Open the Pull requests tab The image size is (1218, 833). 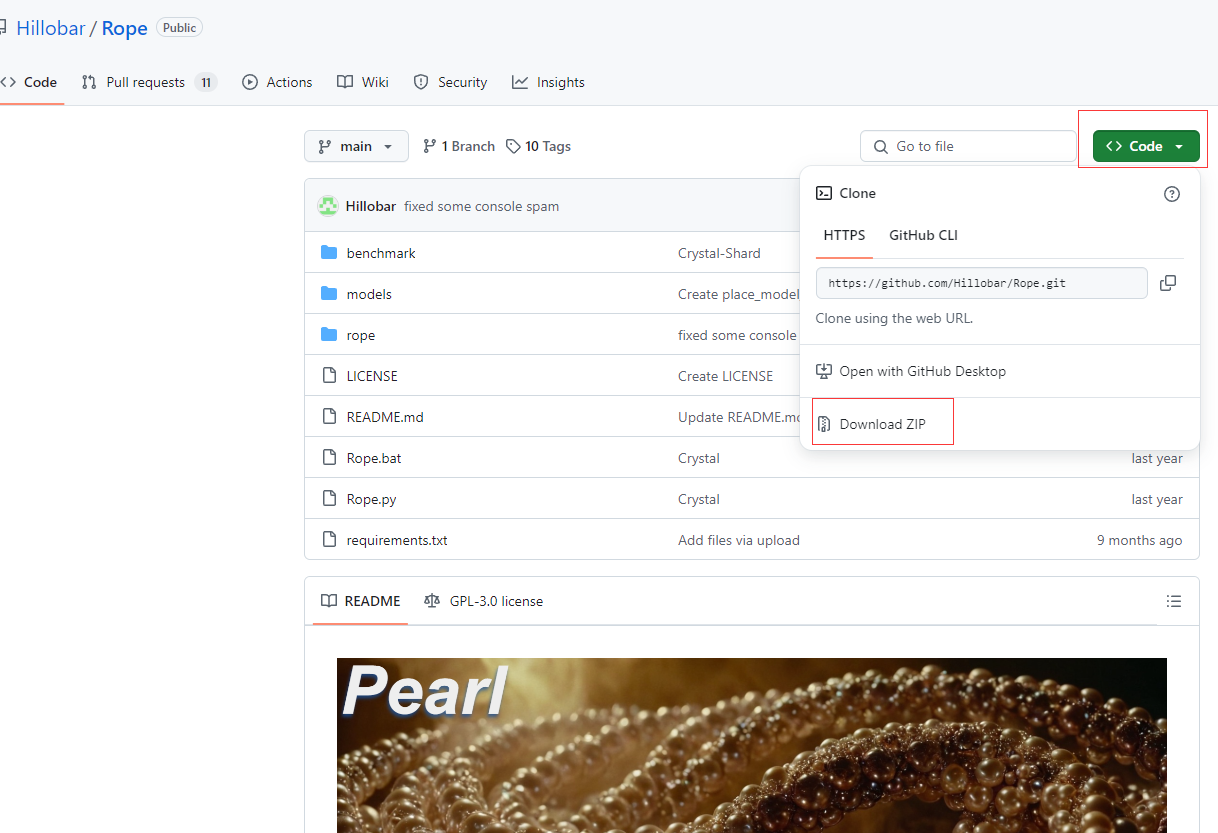[x=149, y=82]
